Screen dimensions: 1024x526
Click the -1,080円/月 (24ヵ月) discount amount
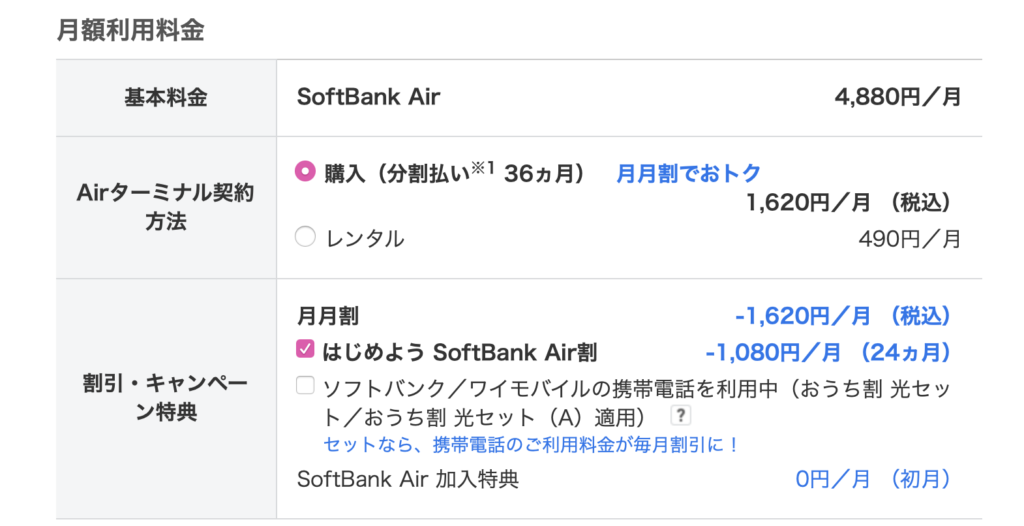pyautogui.click(x=827, y=352)
